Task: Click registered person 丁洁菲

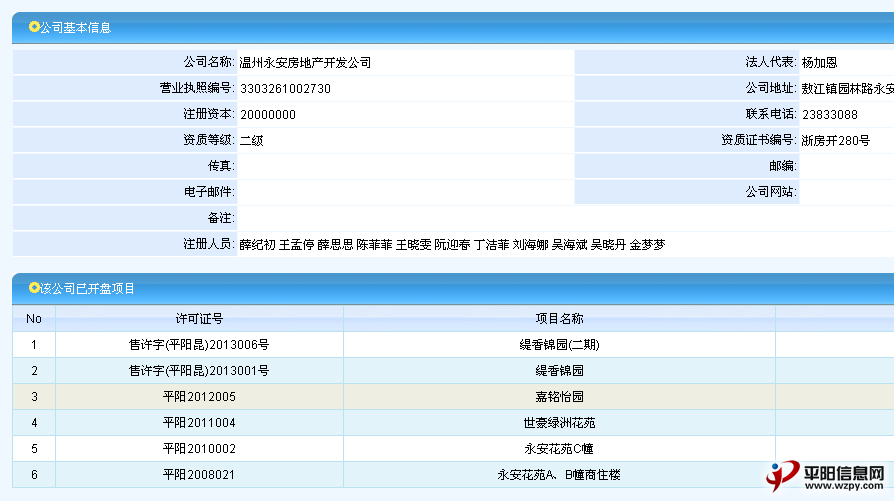Action: pos(491,245)
